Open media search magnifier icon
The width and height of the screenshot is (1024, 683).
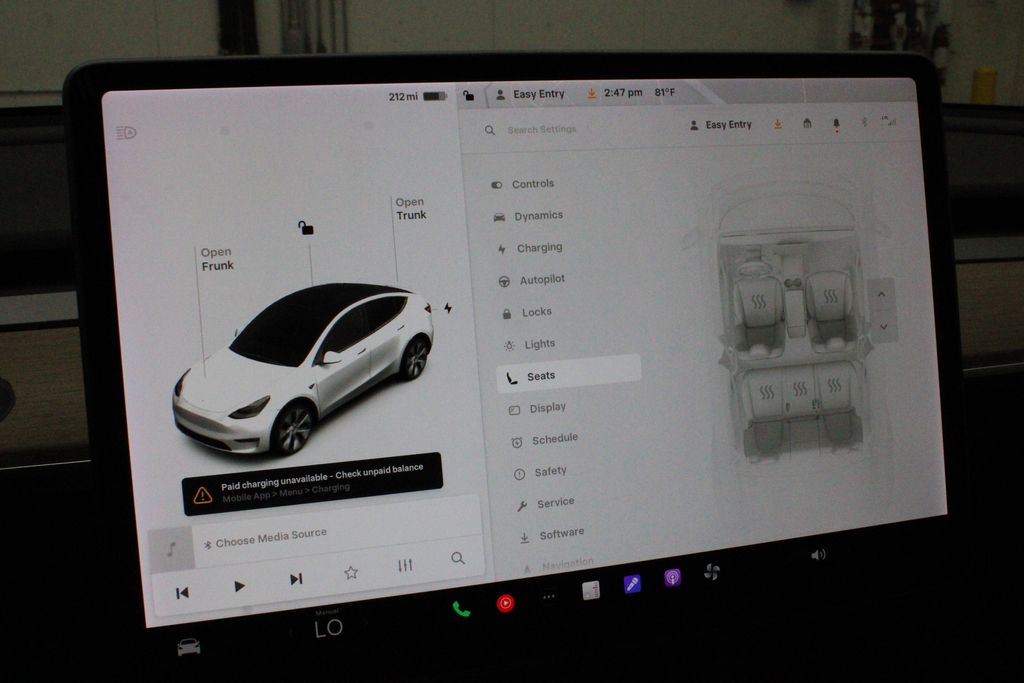[x=458, y=558]
